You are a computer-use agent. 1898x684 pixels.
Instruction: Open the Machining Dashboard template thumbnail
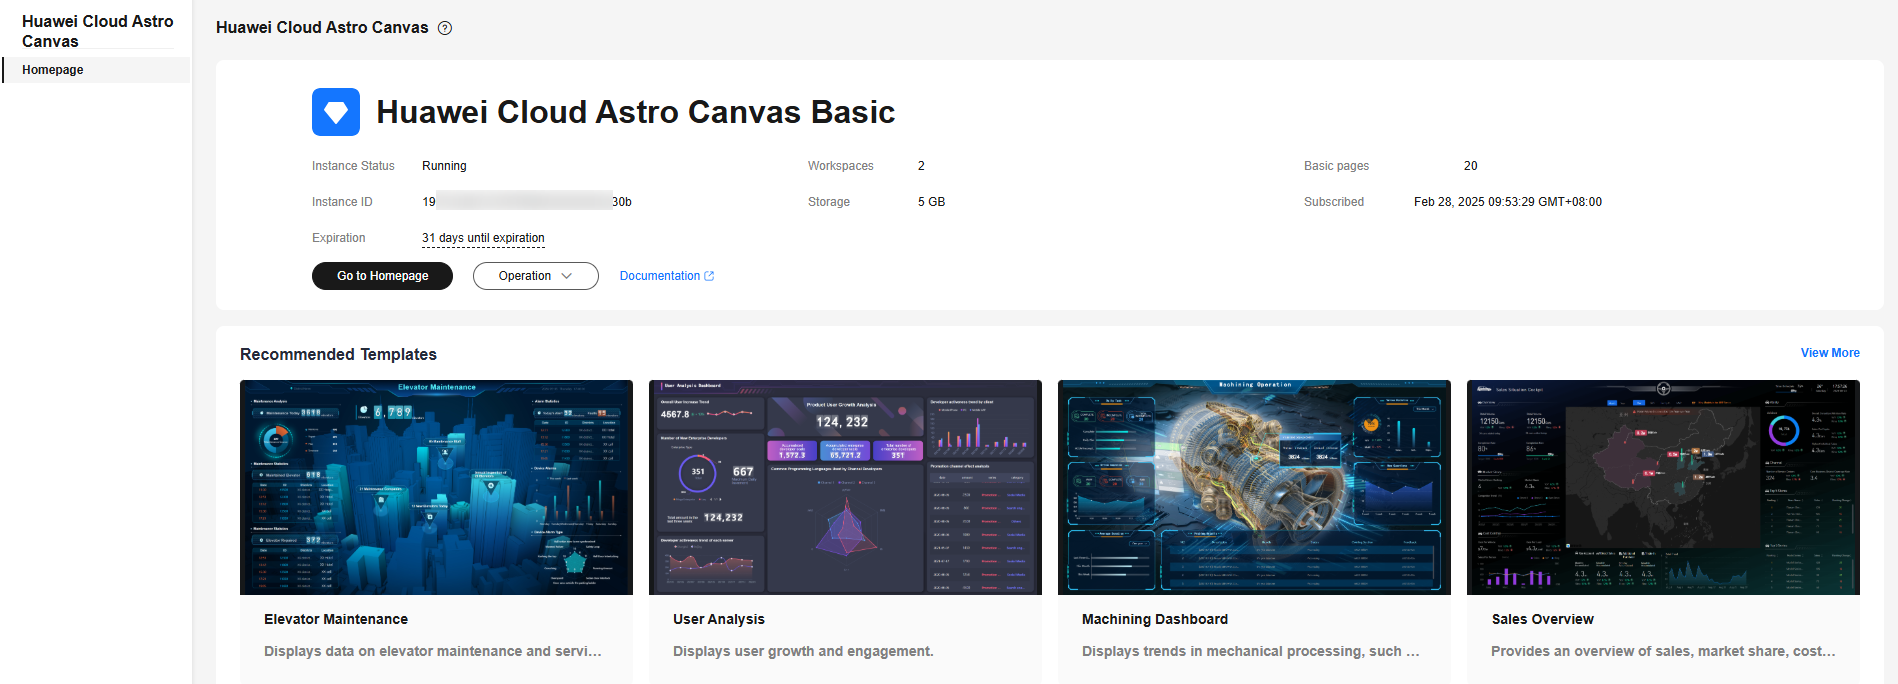pyautogui.click(x=1254, y=487)
